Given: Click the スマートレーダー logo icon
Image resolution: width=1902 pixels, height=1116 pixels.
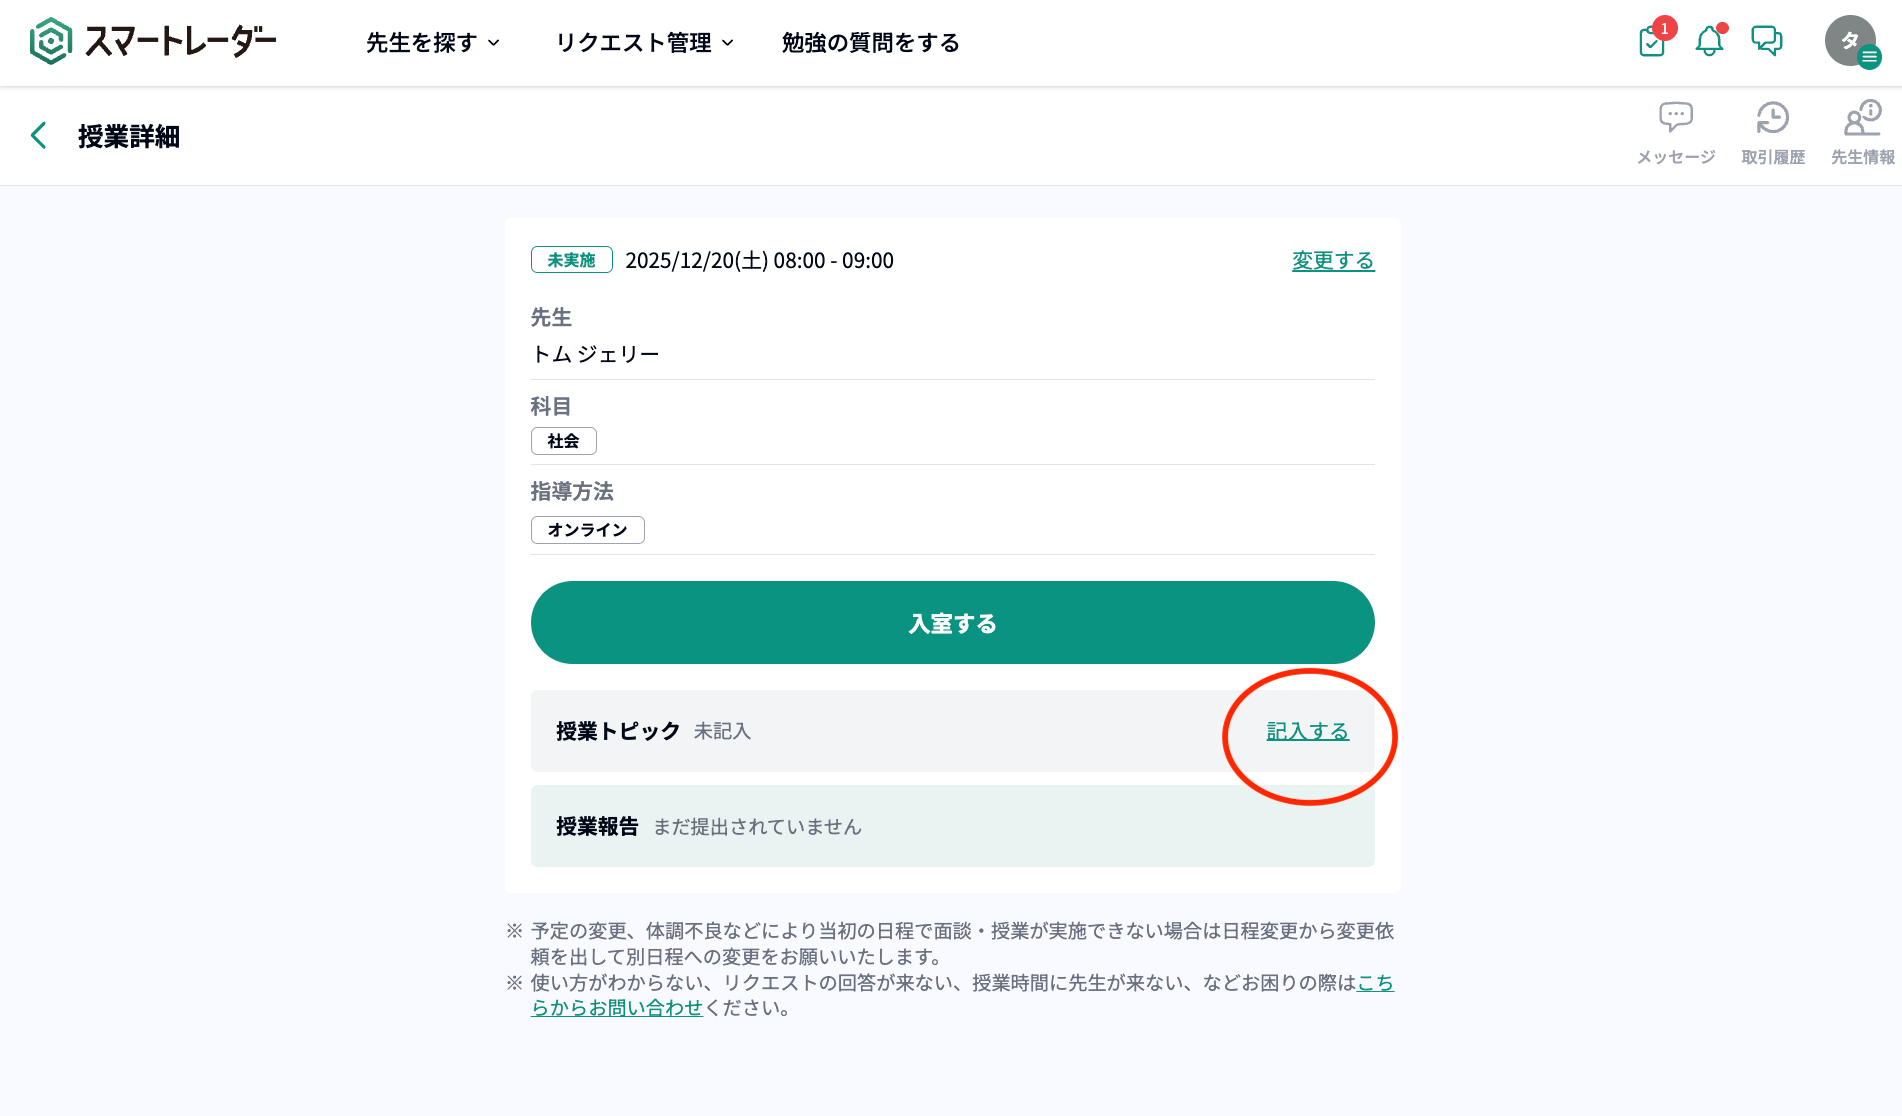Looking at the screenshot, I should [x=51, y=42].
